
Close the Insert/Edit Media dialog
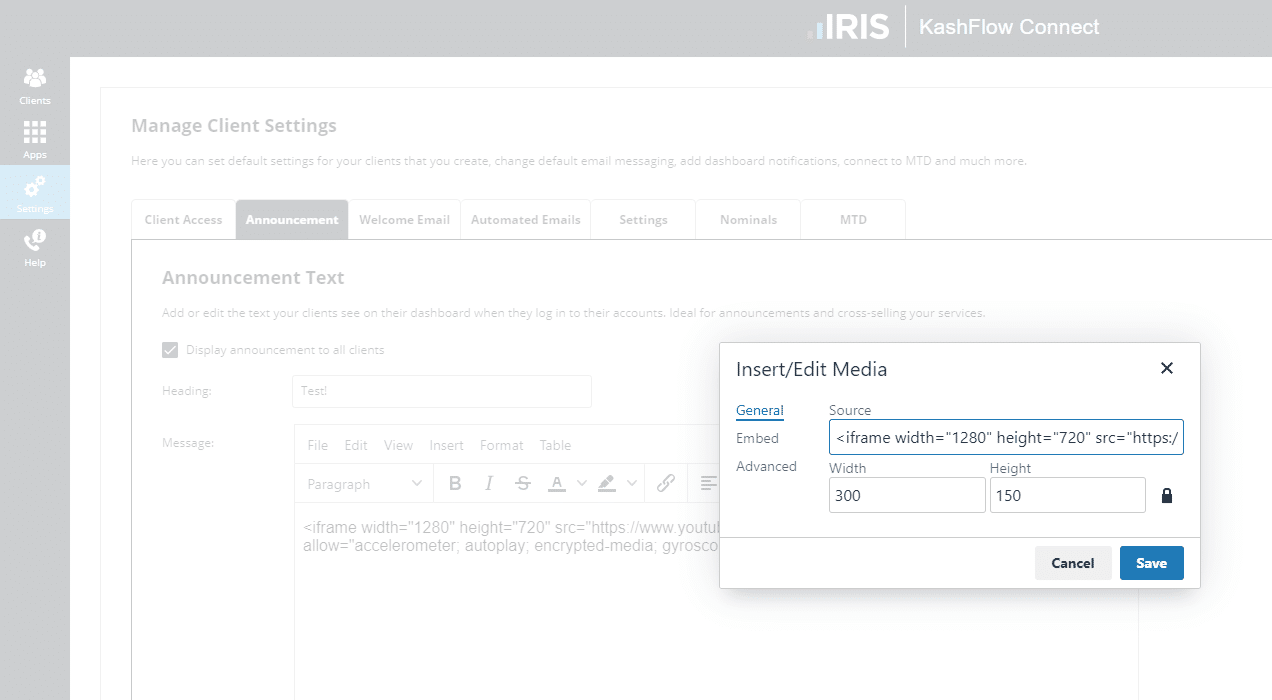pos(1166,368)
